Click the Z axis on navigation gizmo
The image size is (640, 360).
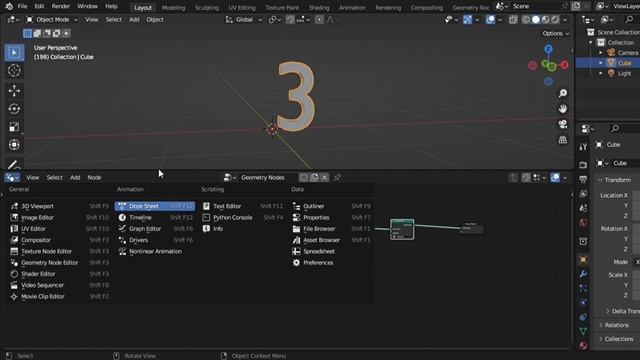[x=549, y=49]
